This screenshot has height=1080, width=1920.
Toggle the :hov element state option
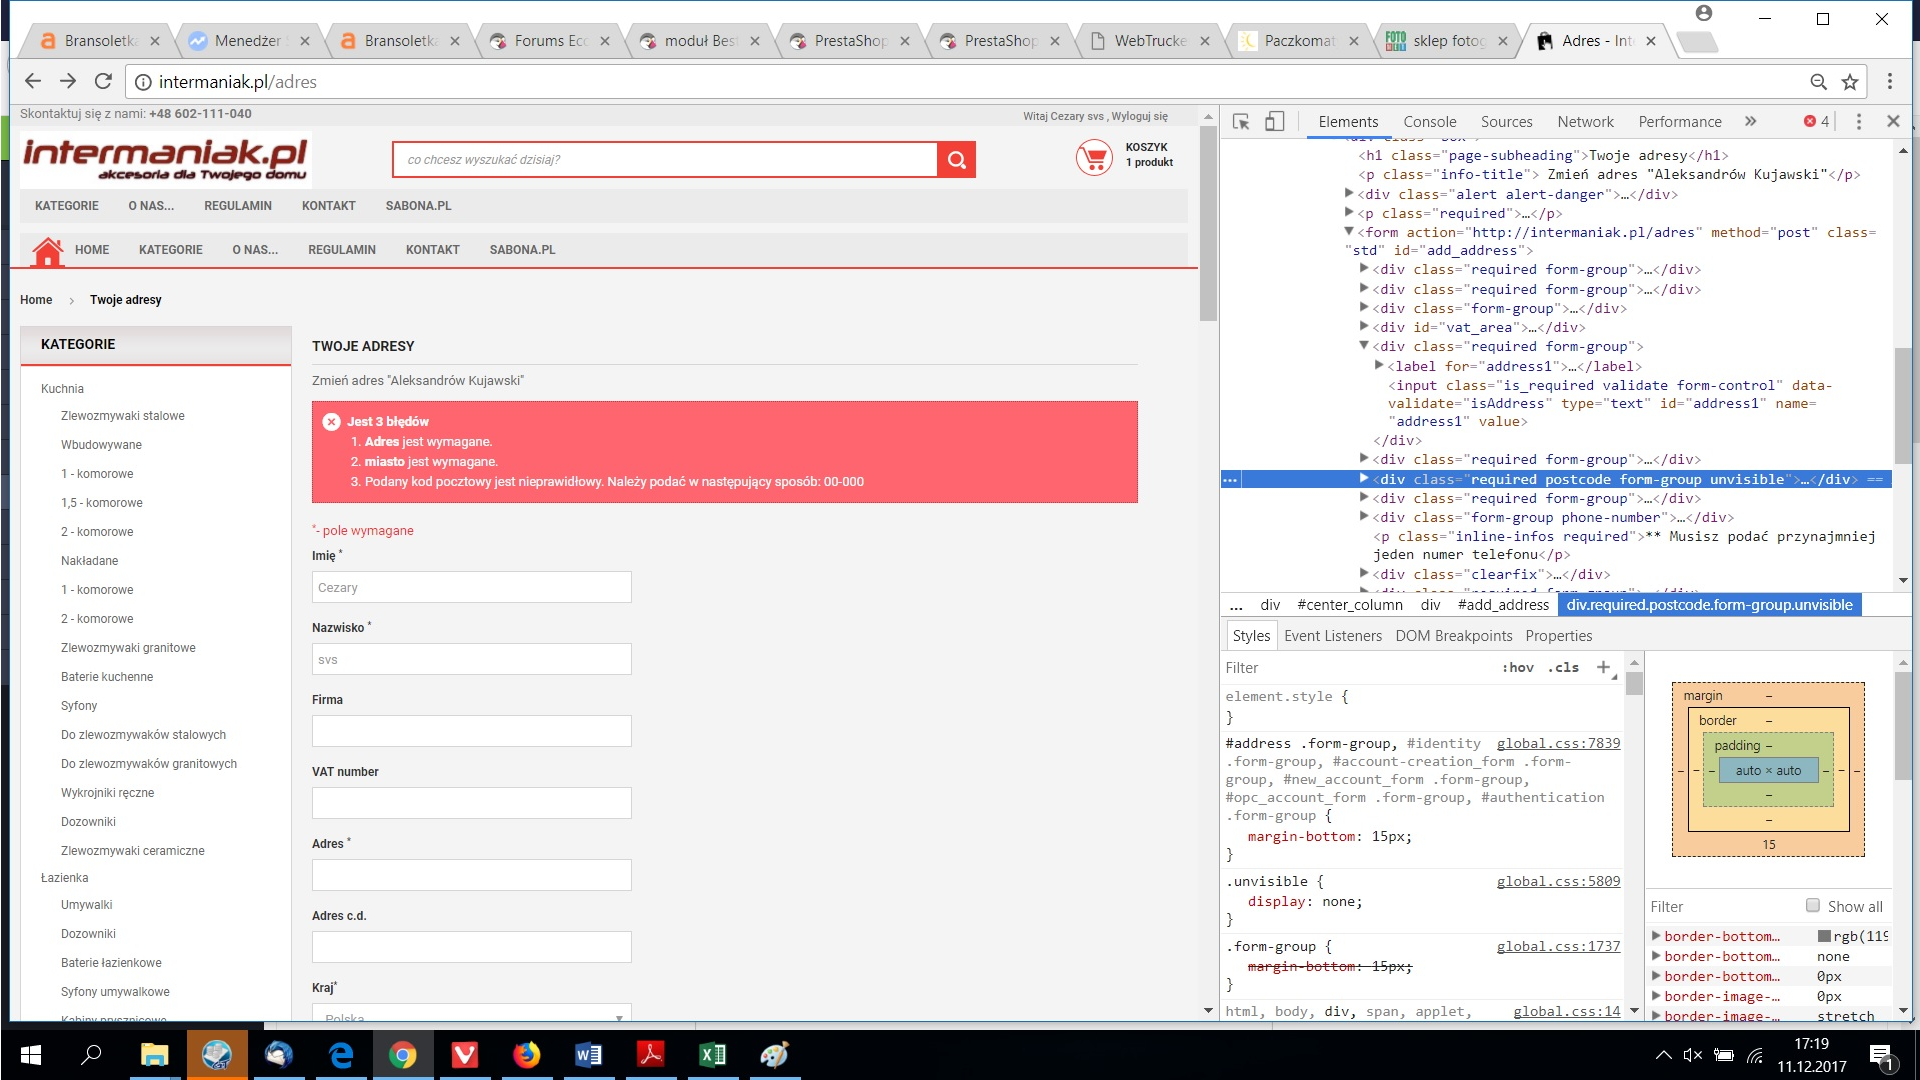(x=1517, y=667)
